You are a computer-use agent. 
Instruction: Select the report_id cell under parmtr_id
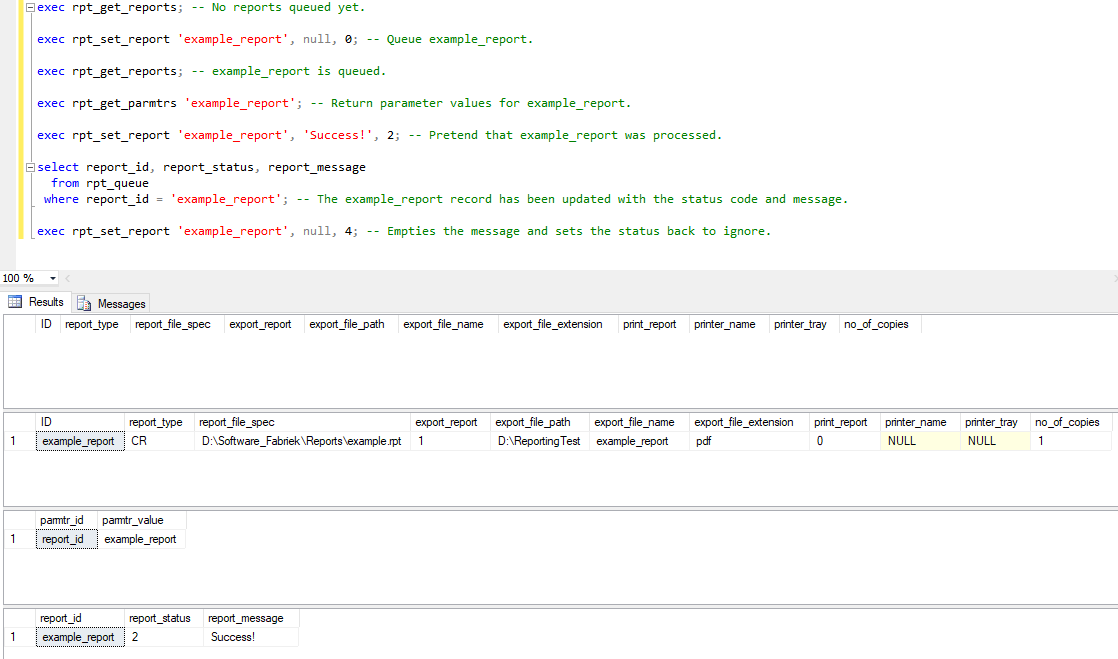62,539
